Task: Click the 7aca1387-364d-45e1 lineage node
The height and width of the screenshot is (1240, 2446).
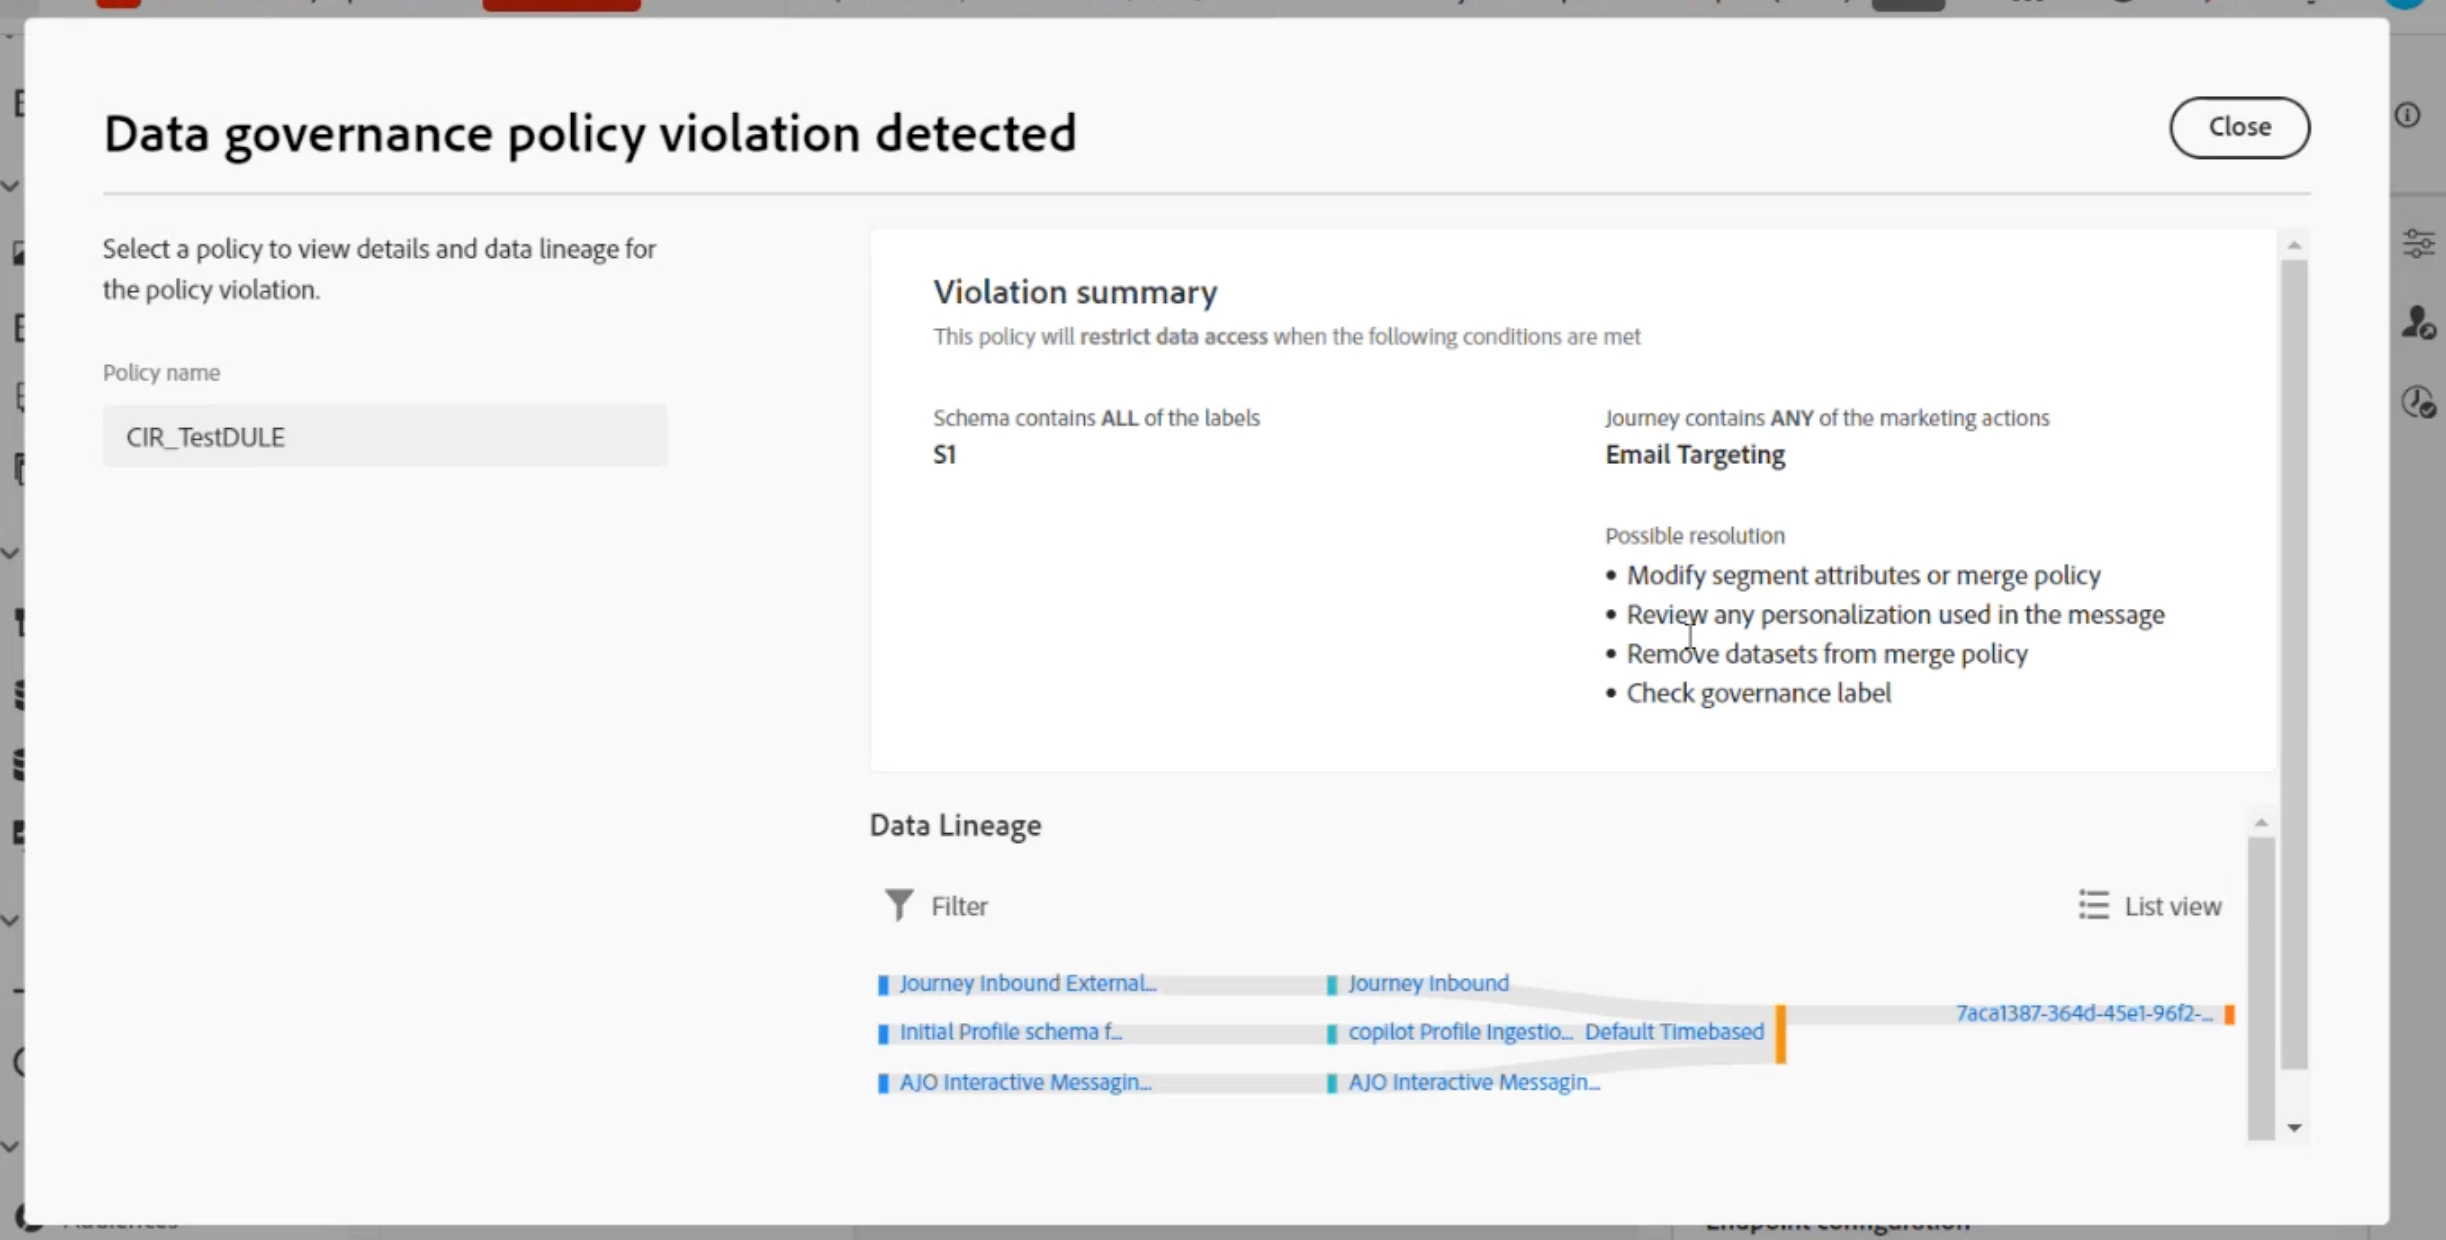Action: tap(2083, 1013)
